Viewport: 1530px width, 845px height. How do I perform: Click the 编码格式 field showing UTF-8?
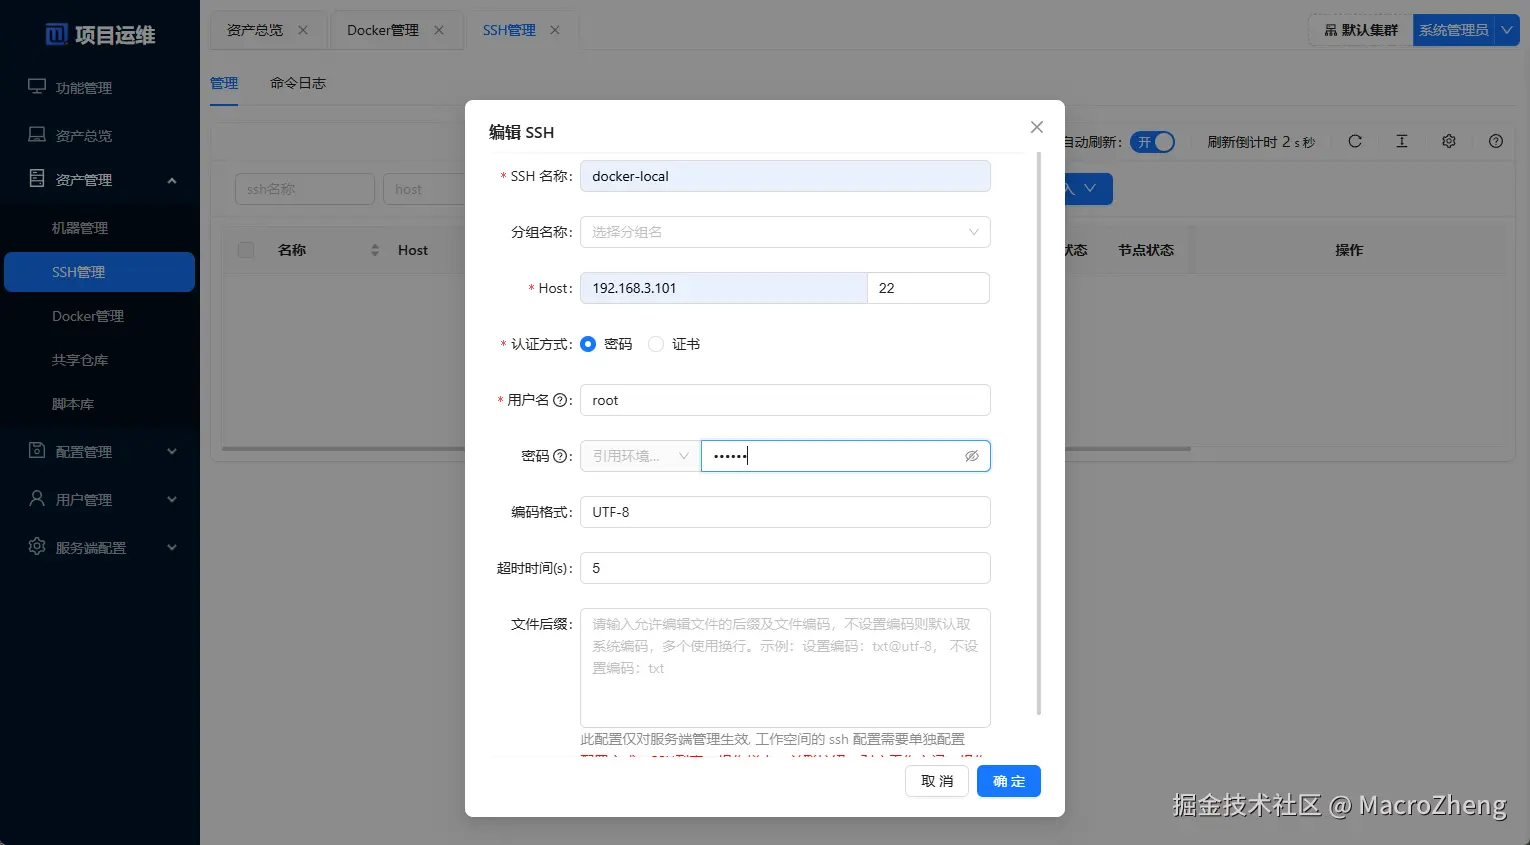785,512
